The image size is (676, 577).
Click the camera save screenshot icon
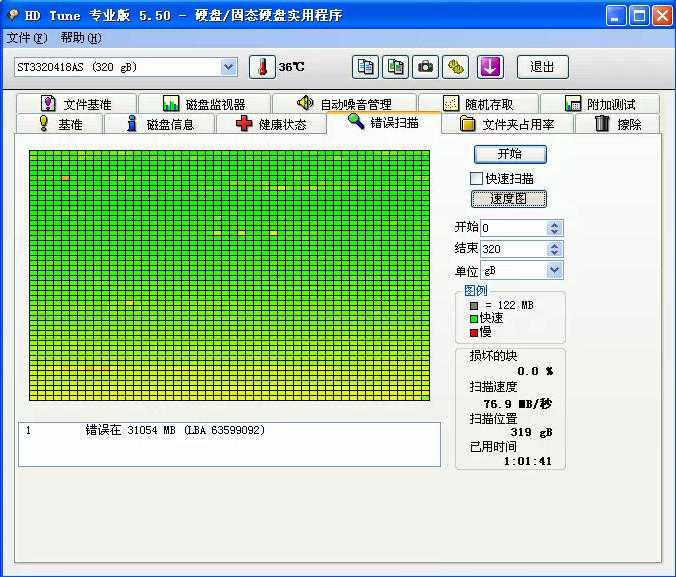pyautogui.click(x=426, y=67)
